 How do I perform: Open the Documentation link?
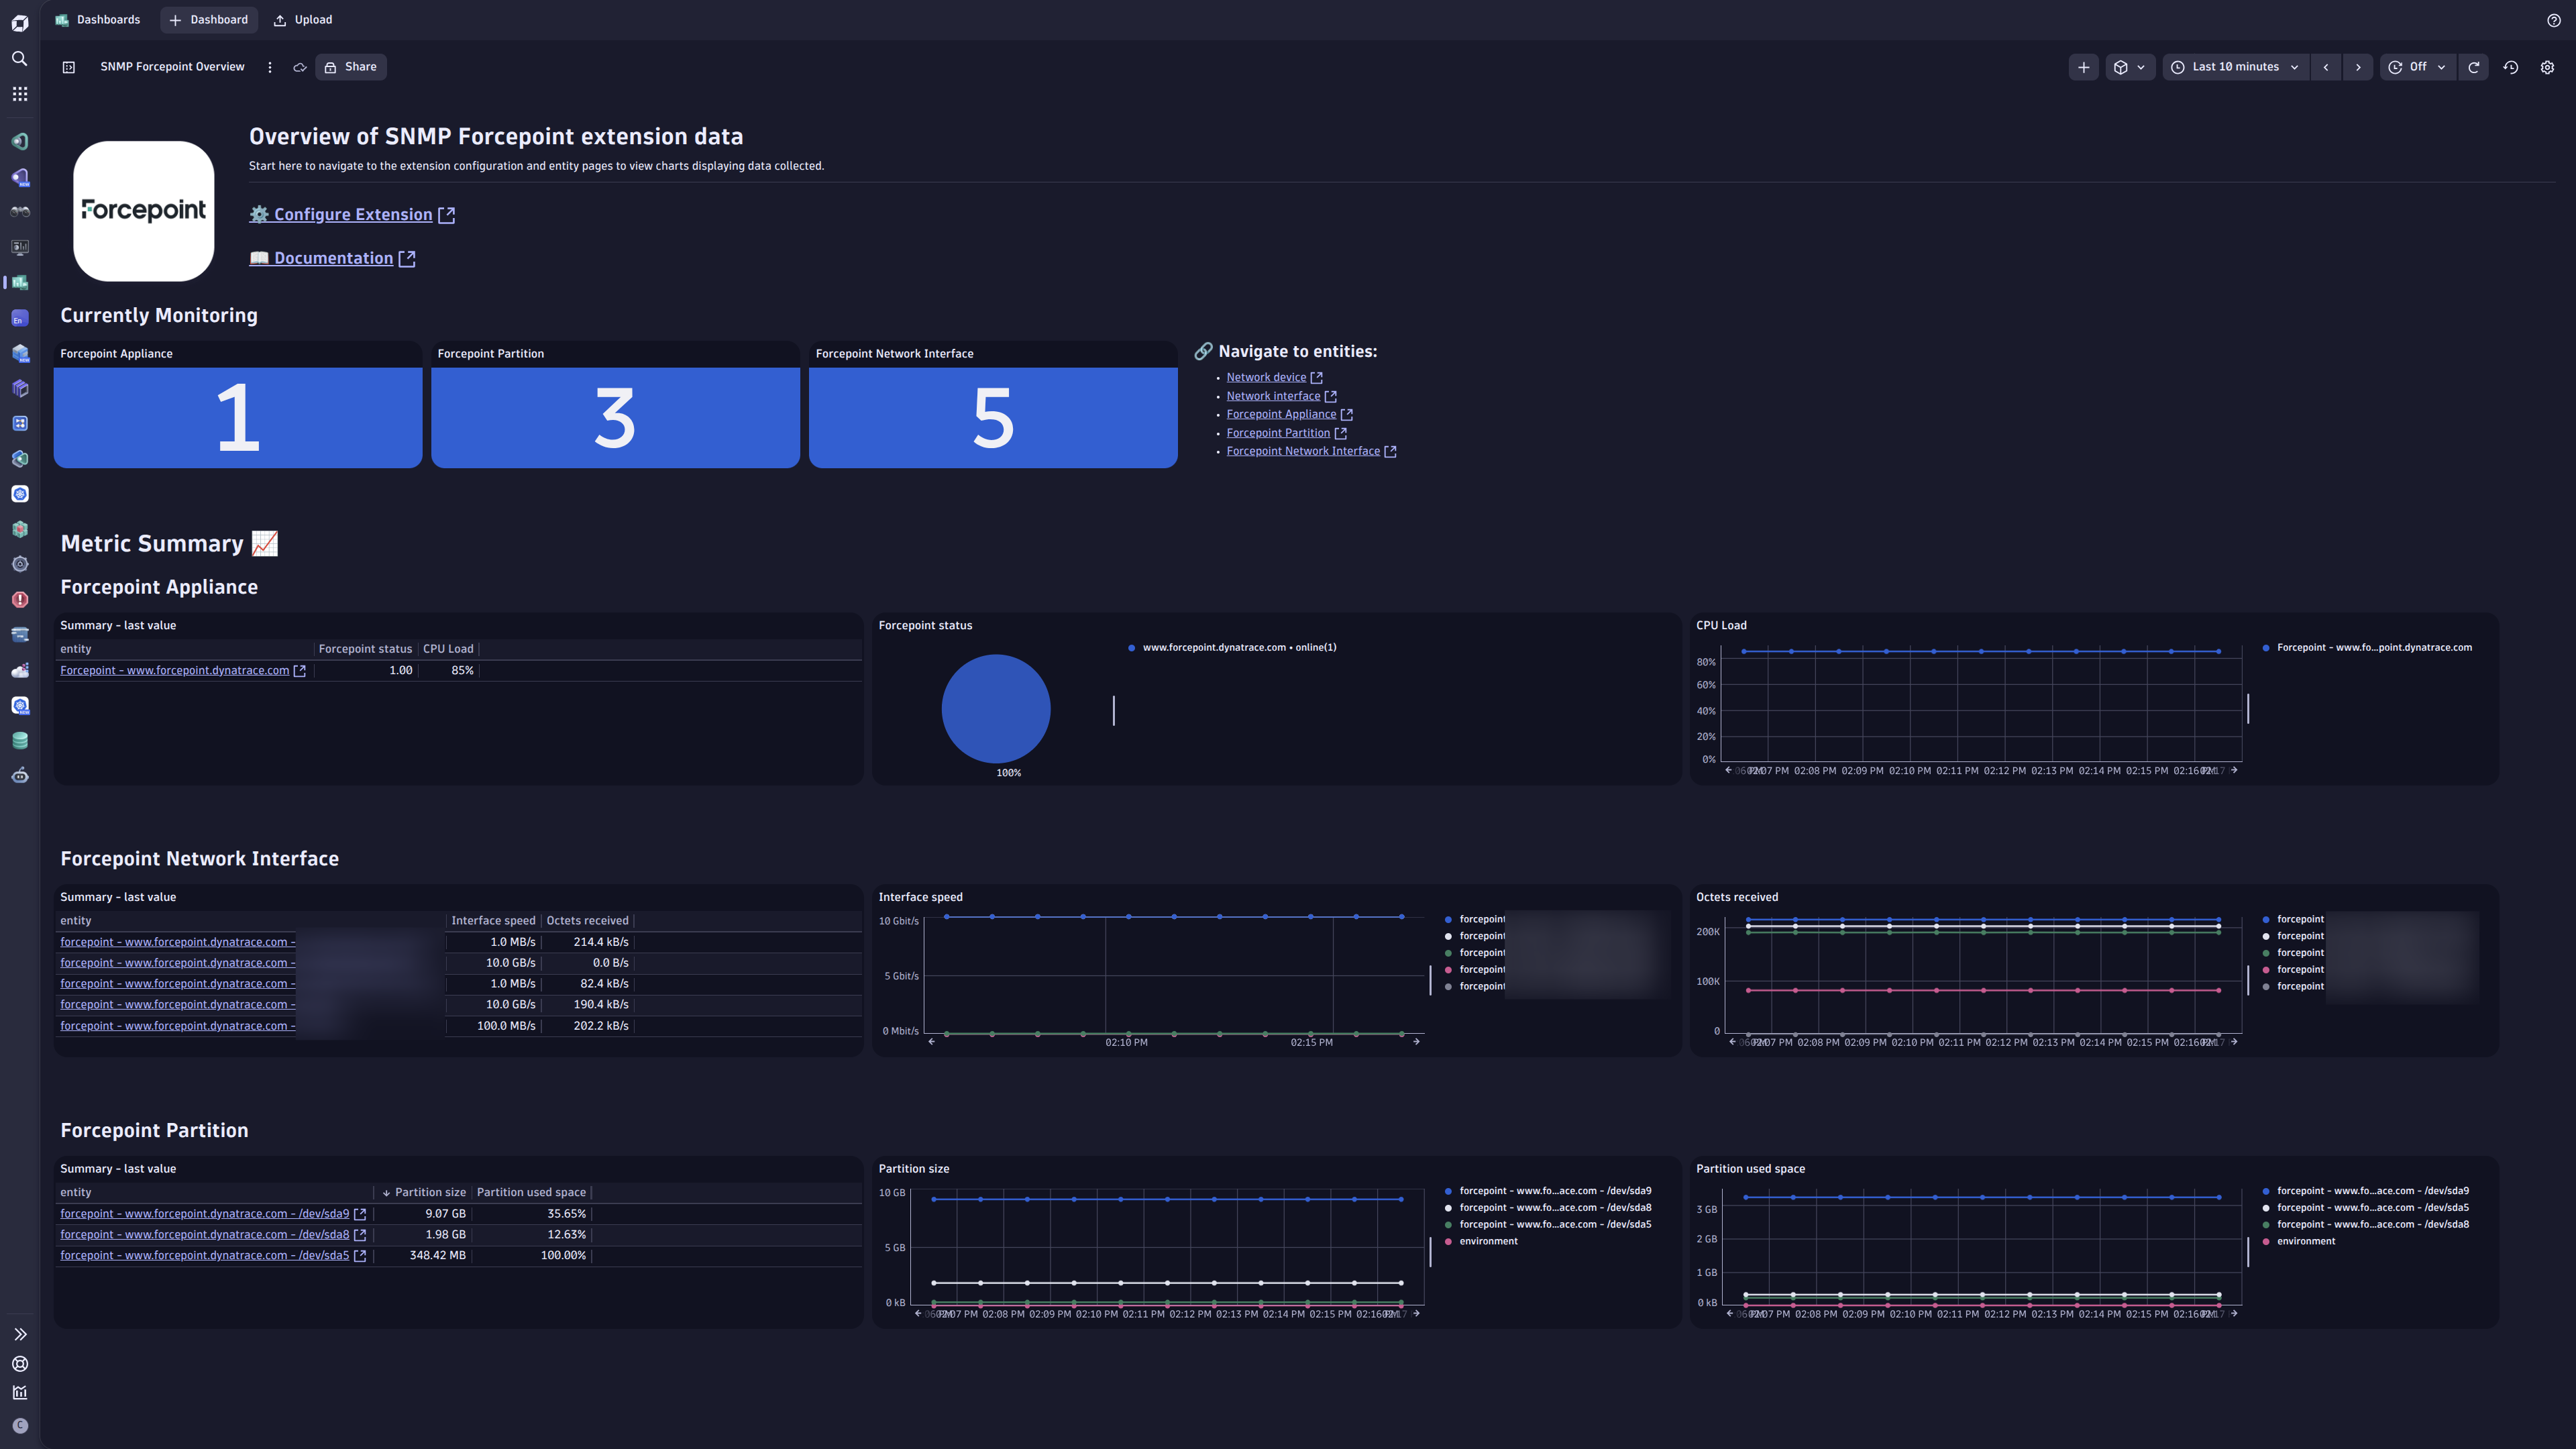332,258
